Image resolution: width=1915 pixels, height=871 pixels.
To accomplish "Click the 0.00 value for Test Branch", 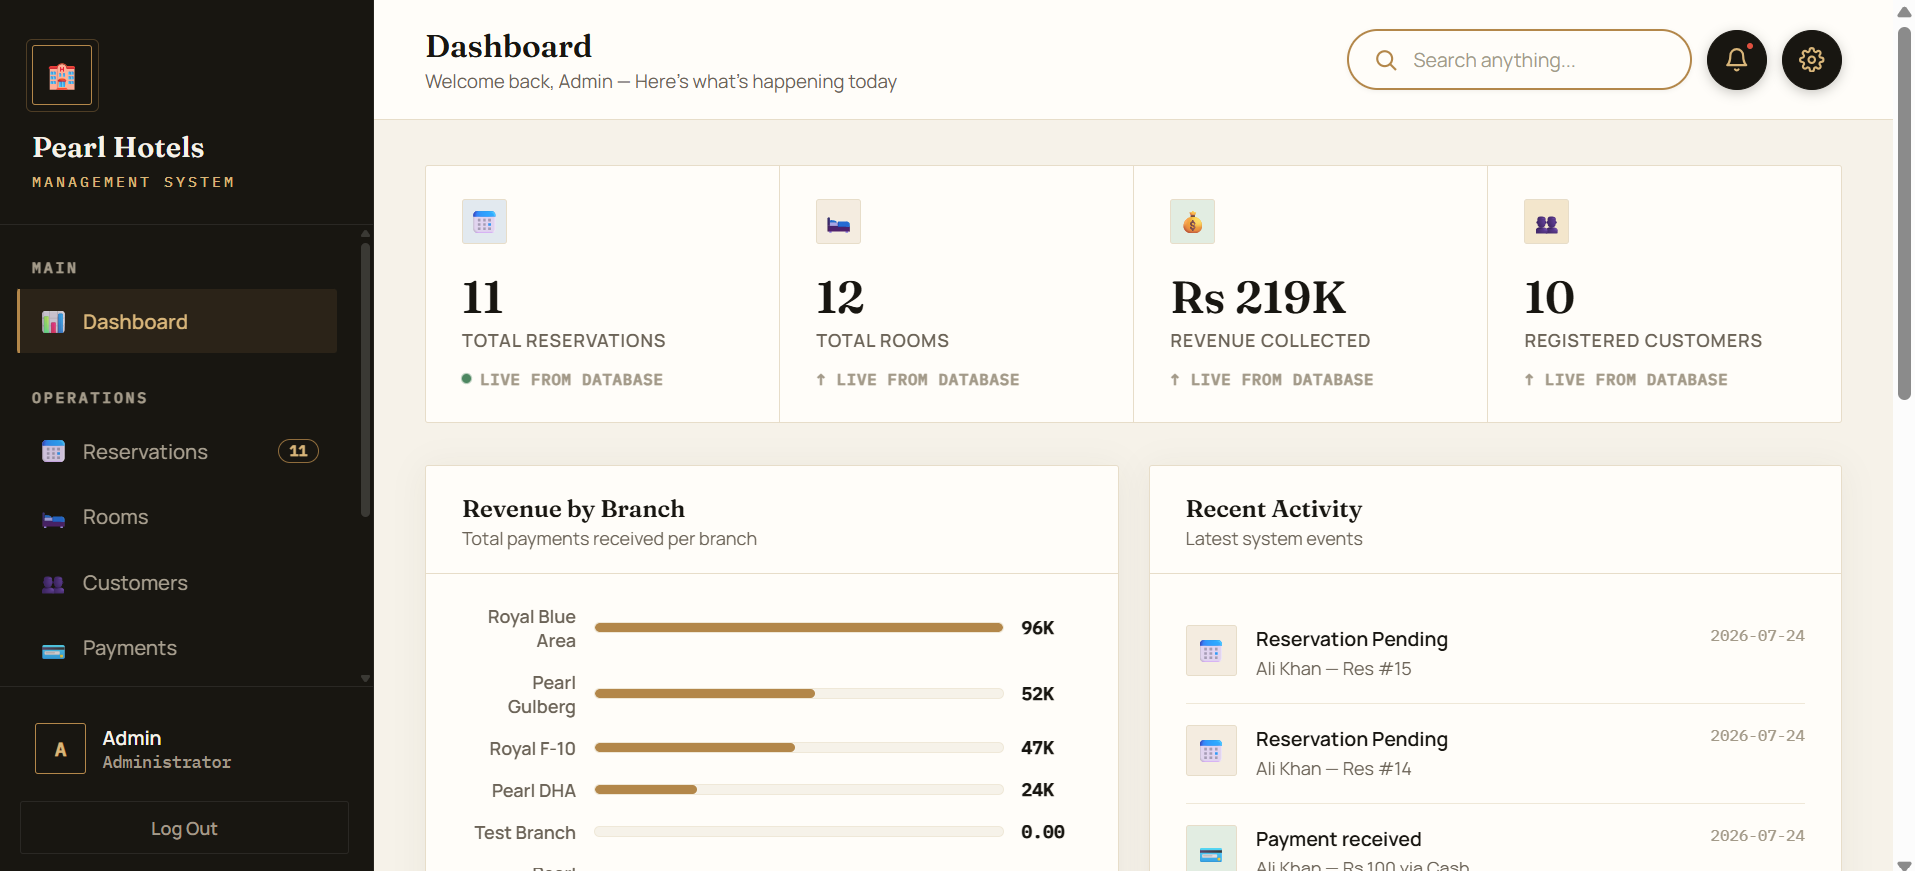I will tap(1042, 832).
